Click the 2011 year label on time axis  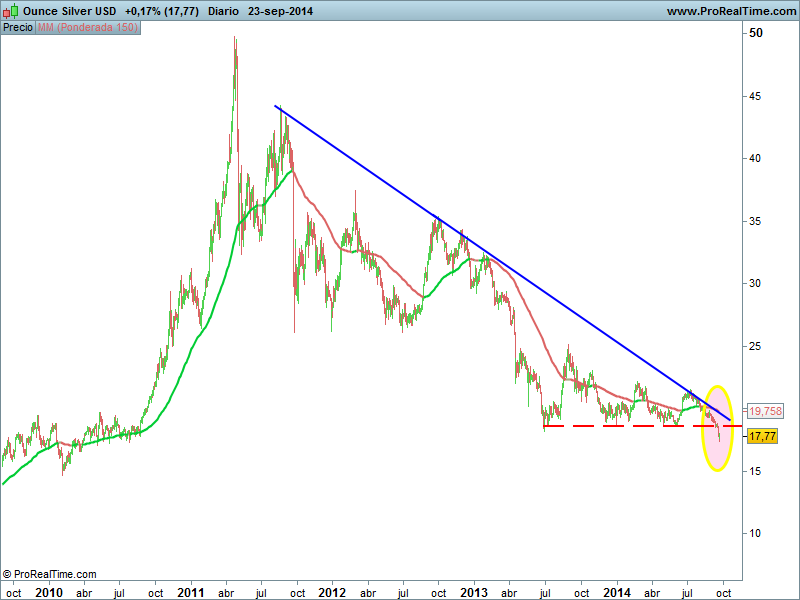[x=191, y=593]
